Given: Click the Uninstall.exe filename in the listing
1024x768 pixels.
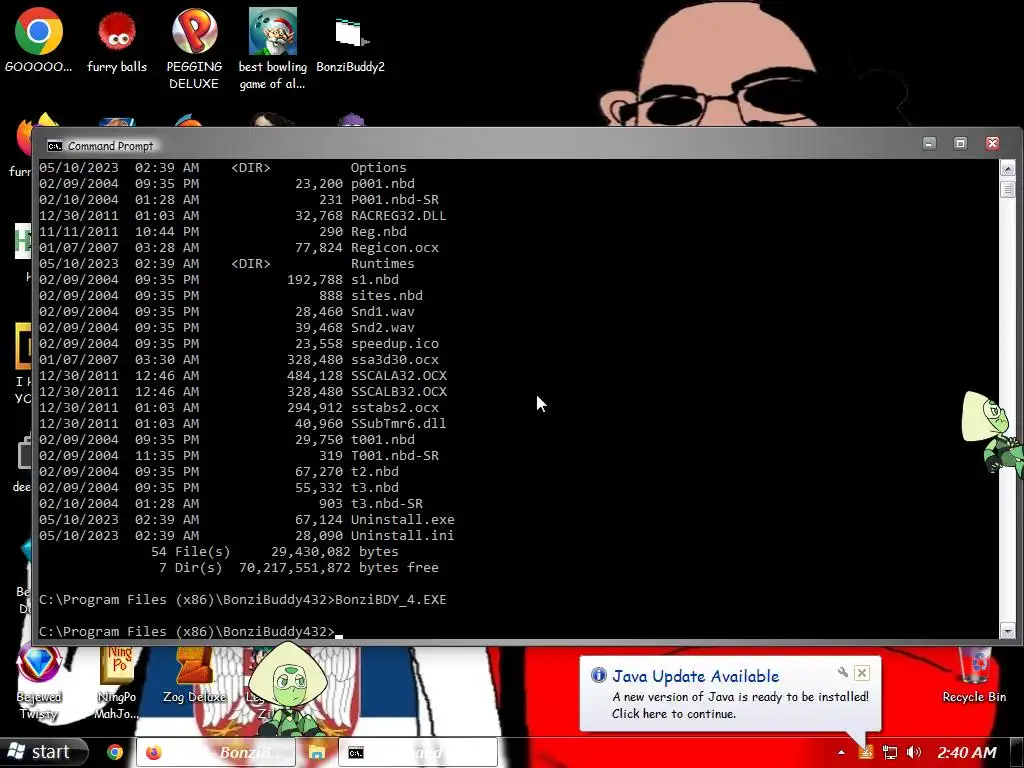Looking at the screenshot, I should point(402,520).
